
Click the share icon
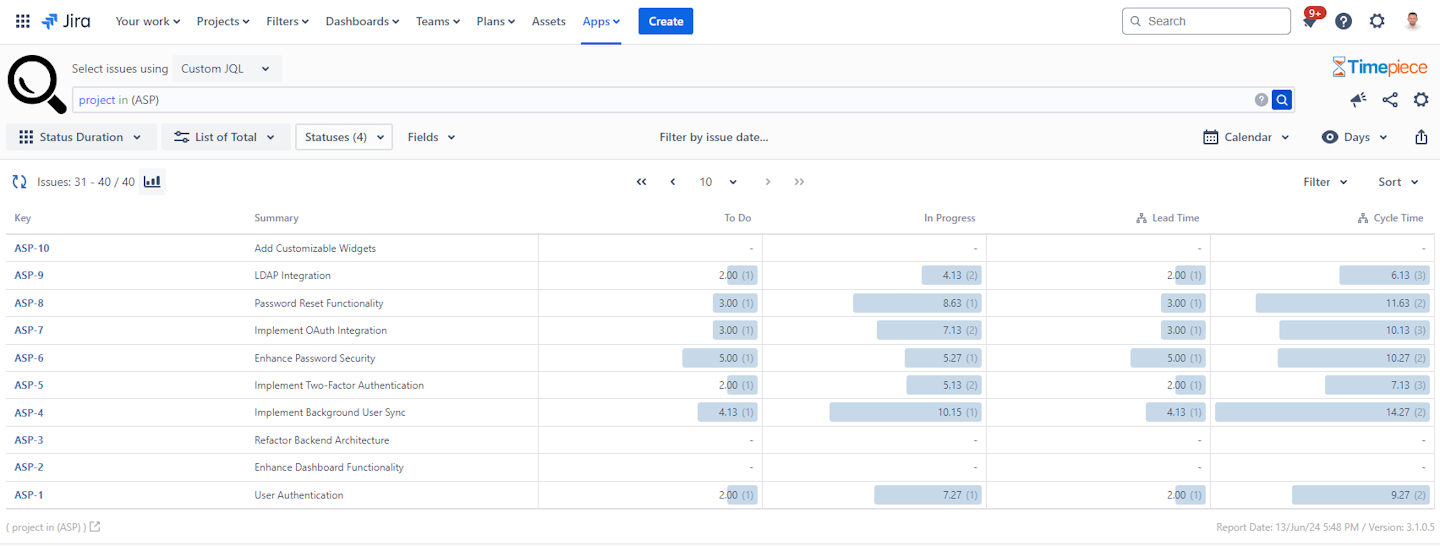pos(1390,100)
